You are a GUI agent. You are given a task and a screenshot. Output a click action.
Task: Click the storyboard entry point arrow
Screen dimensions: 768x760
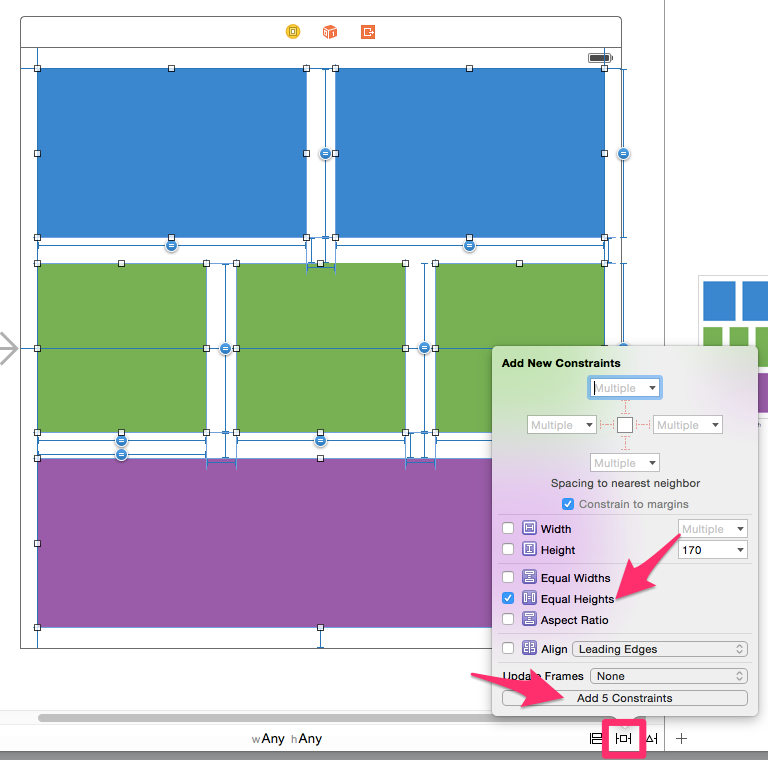click(8, 348)
